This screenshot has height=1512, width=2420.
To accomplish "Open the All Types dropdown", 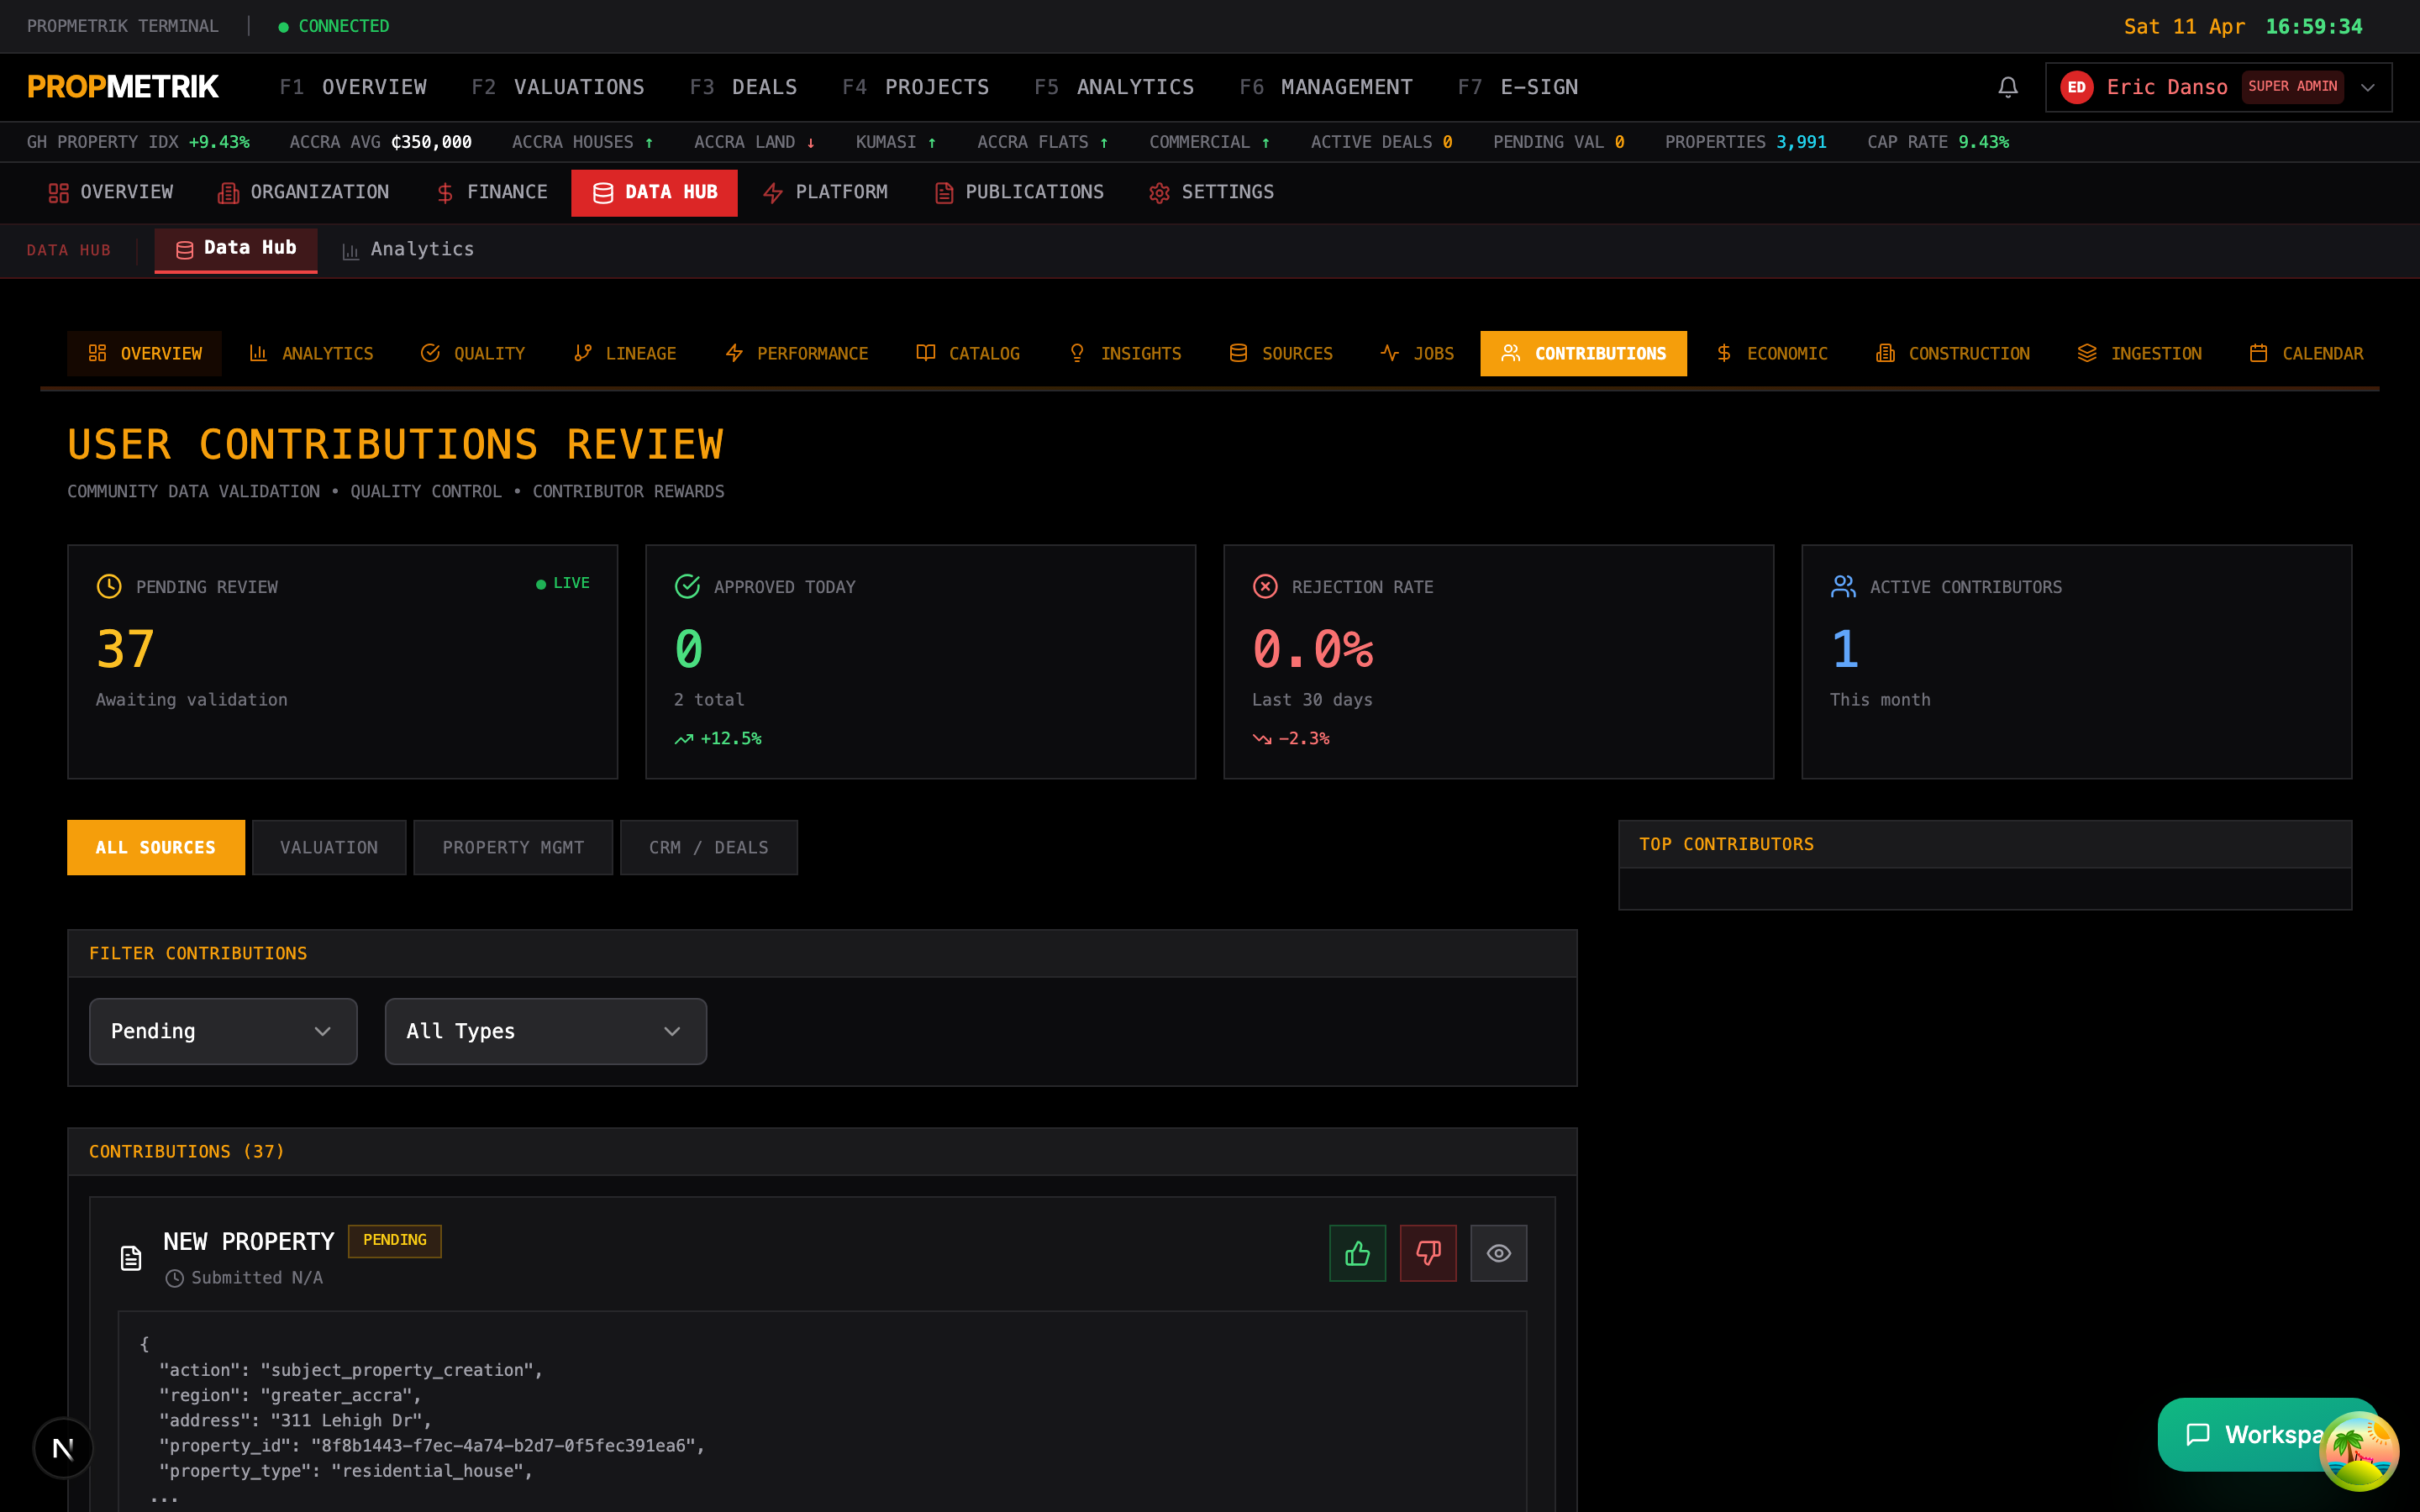I will point(546,1031).
